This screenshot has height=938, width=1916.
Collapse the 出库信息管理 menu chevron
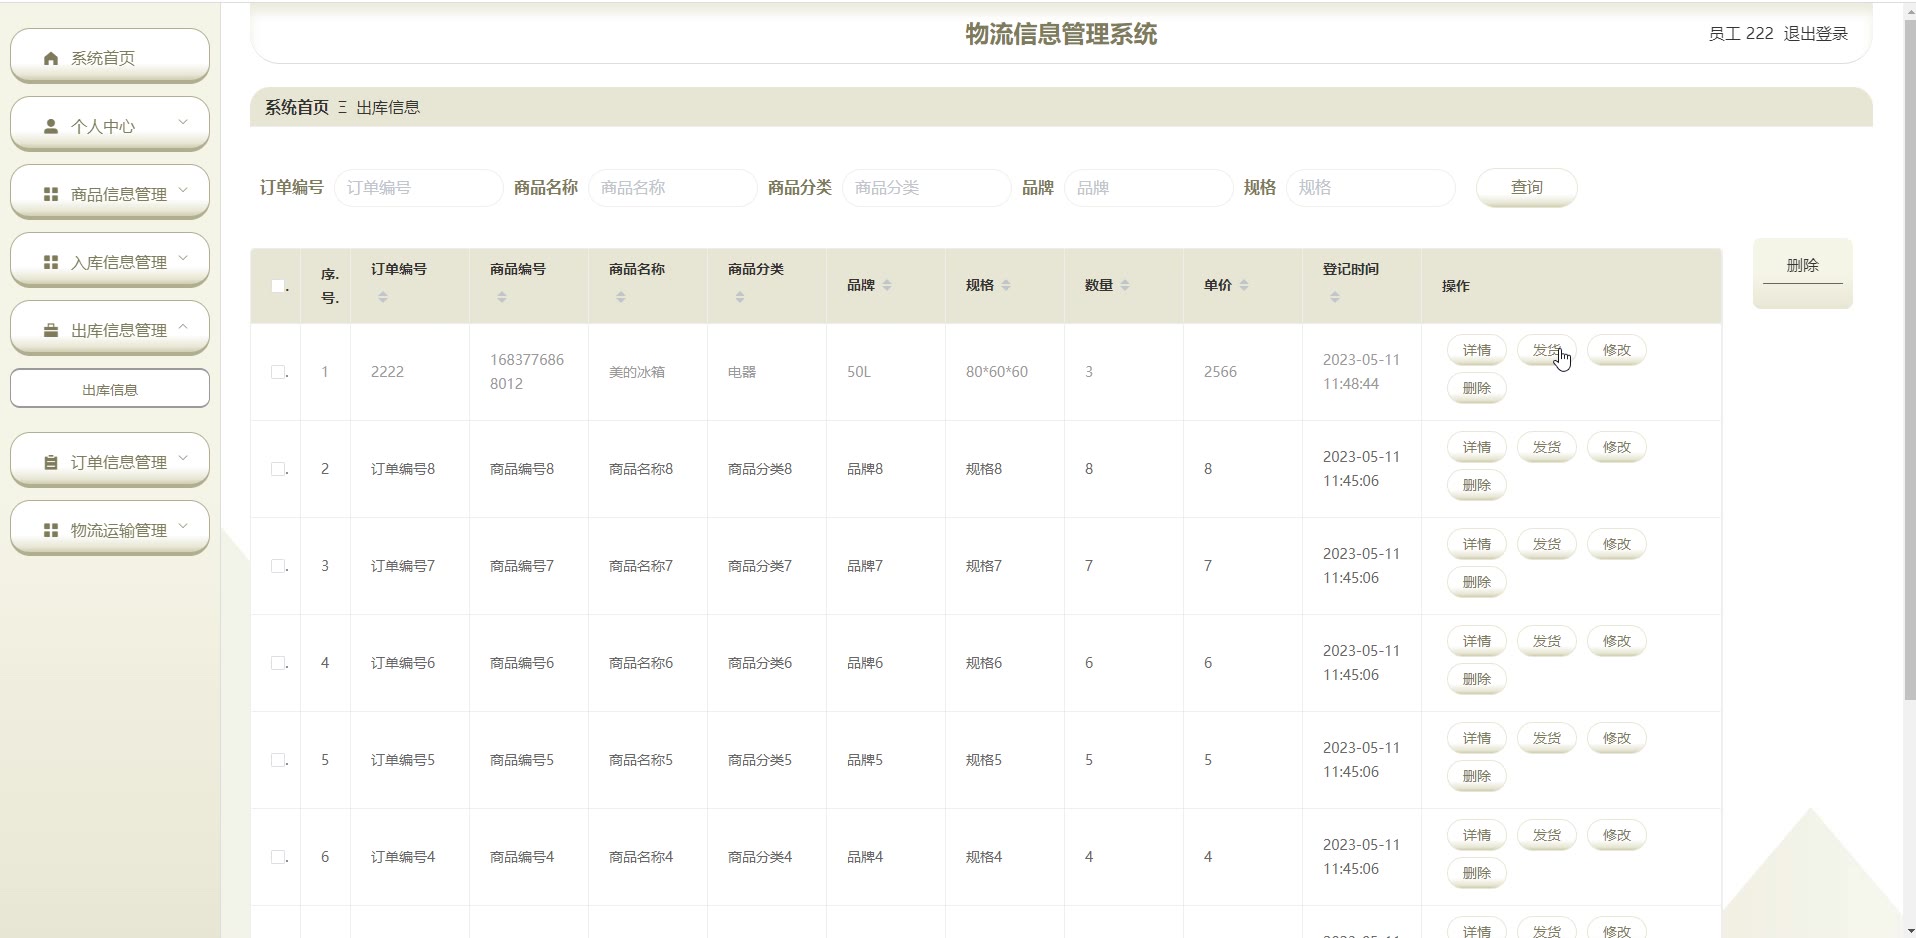point(183,326)
